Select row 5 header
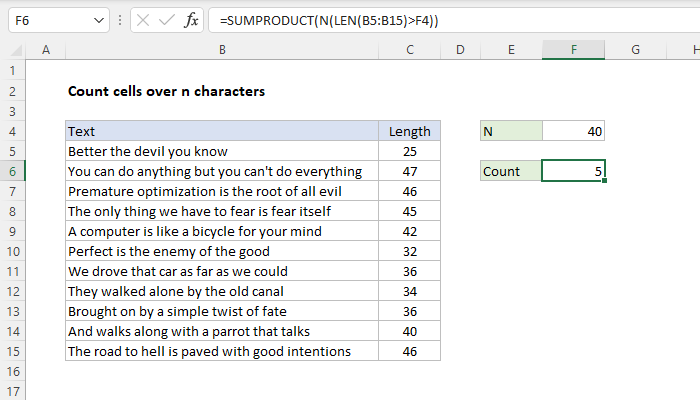Viewport: 700px width, 400px height. coord(12,151)
